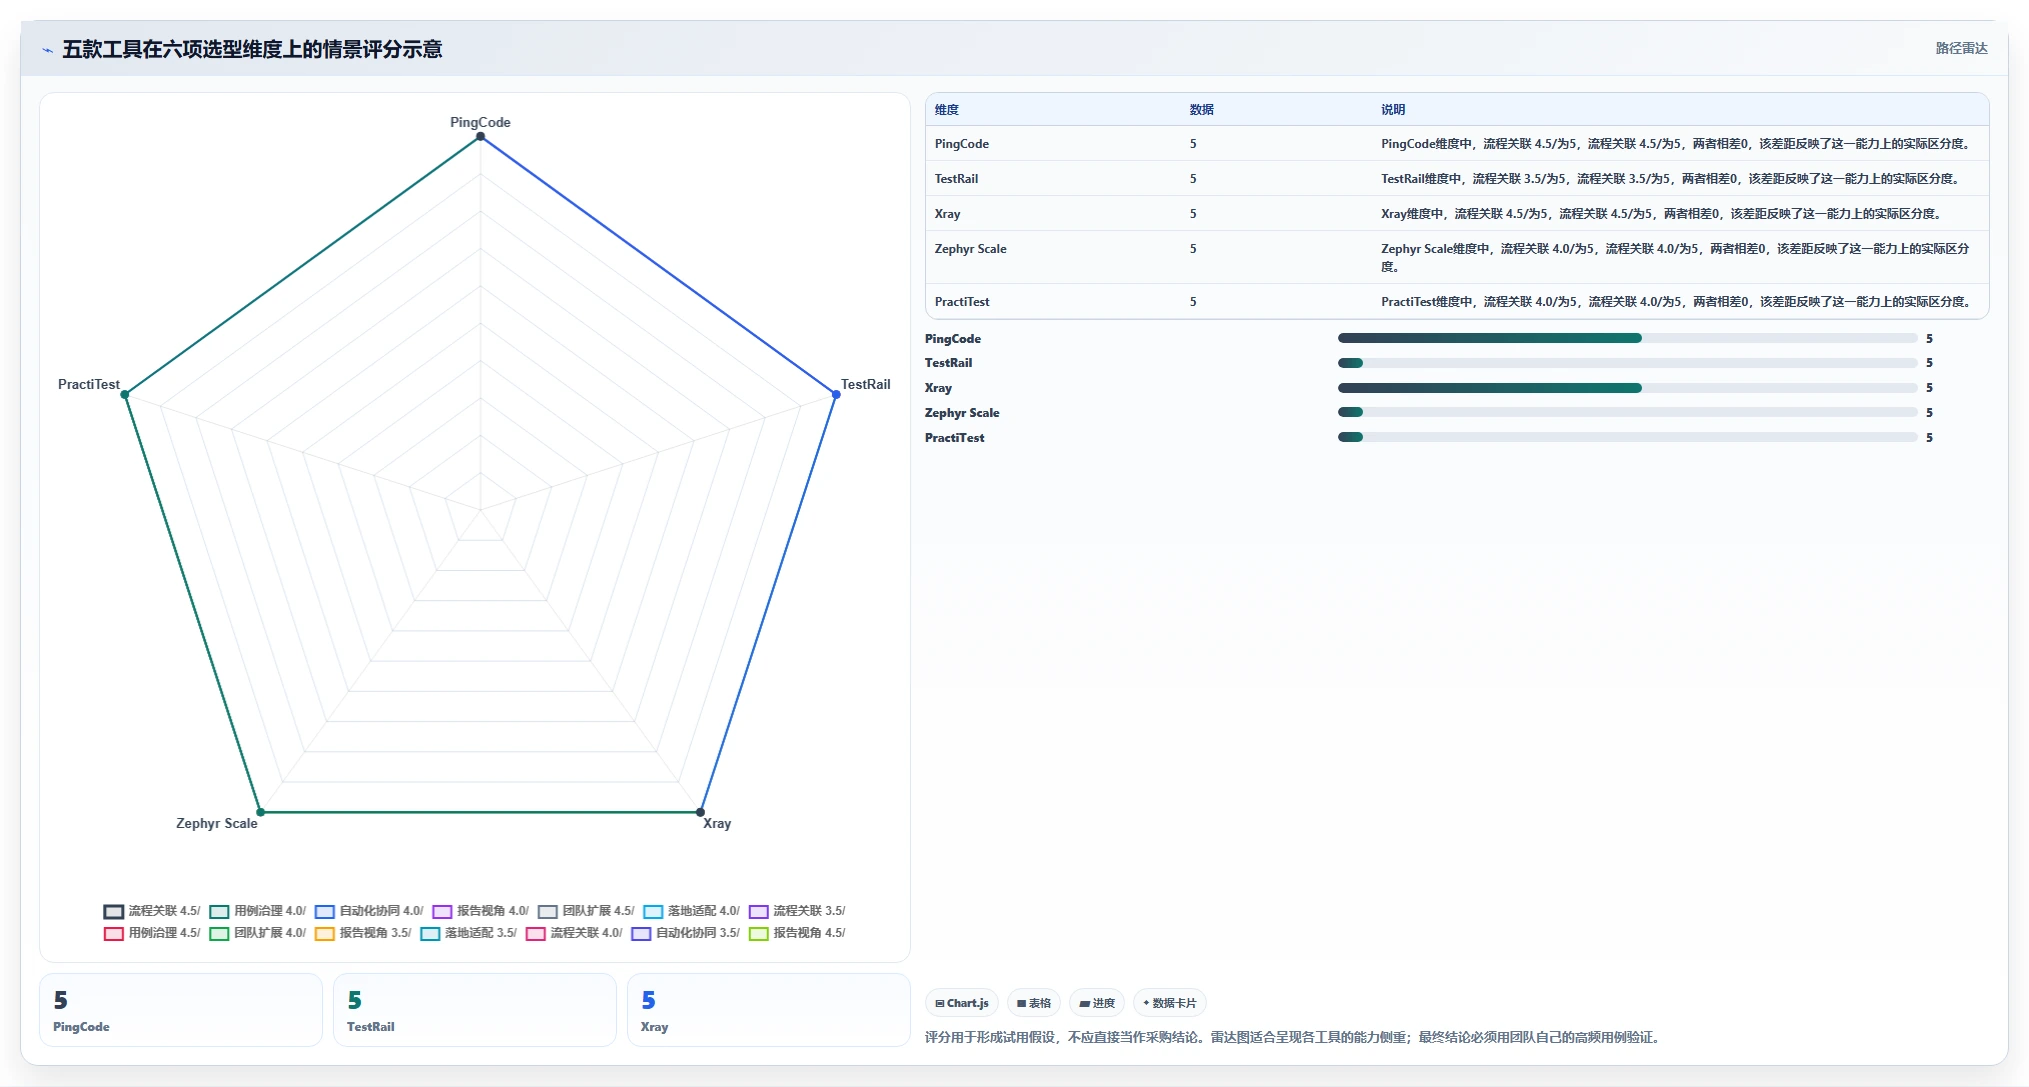Click the Zephyr Scale progress bar
Viewport: 2029px width, 1087px height.
(1627, 412)
